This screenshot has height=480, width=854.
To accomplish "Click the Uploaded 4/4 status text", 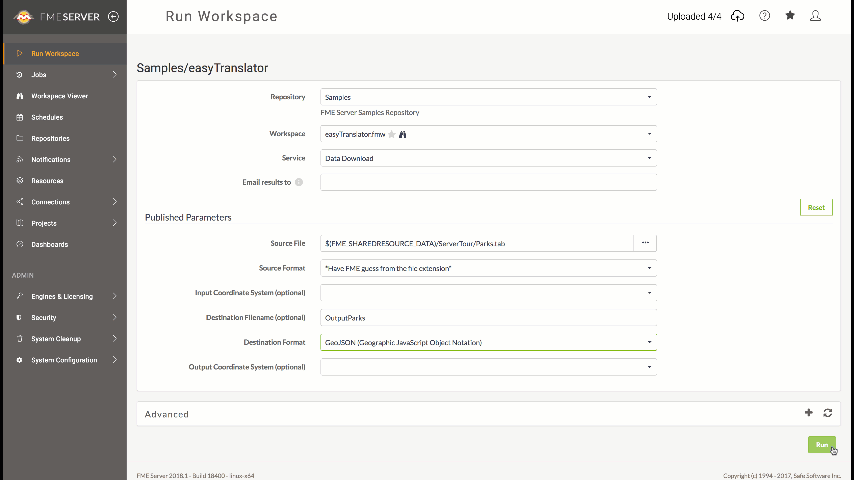I will tap(694, 16).
